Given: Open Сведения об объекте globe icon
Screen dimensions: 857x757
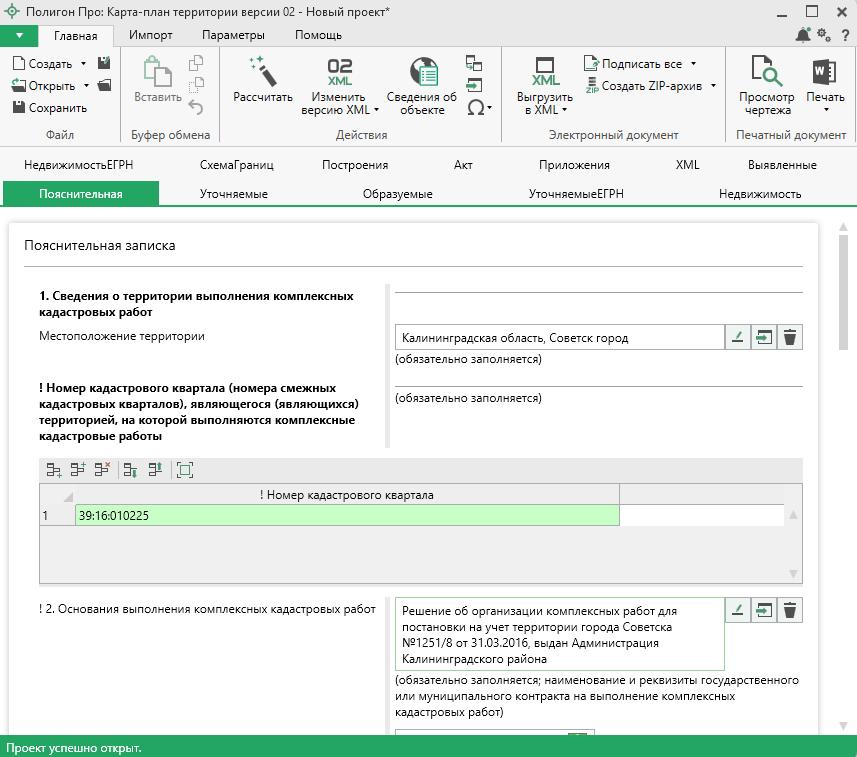Looking at the screenshot, I should point(422,72).
